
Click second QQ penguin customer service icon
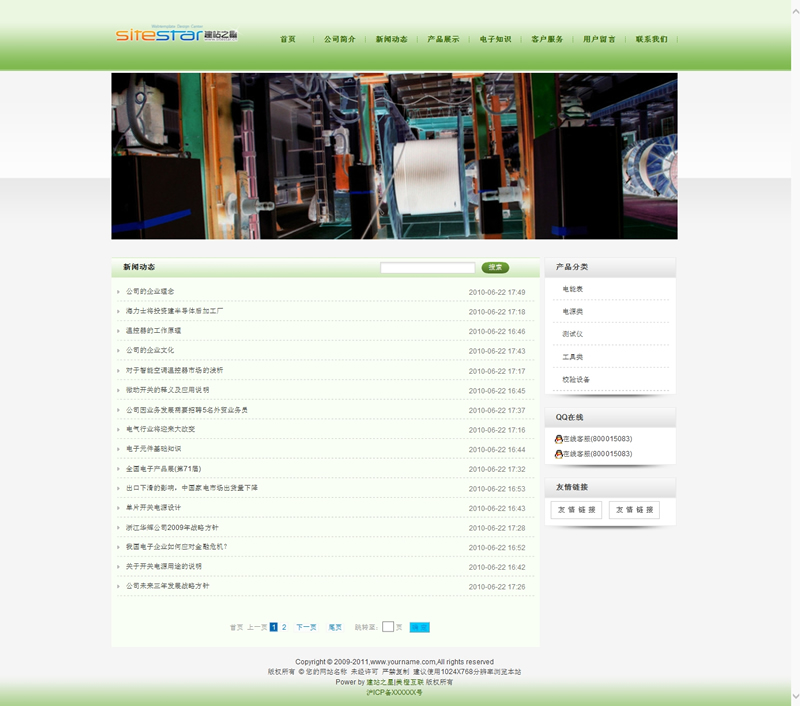point(559,454)
